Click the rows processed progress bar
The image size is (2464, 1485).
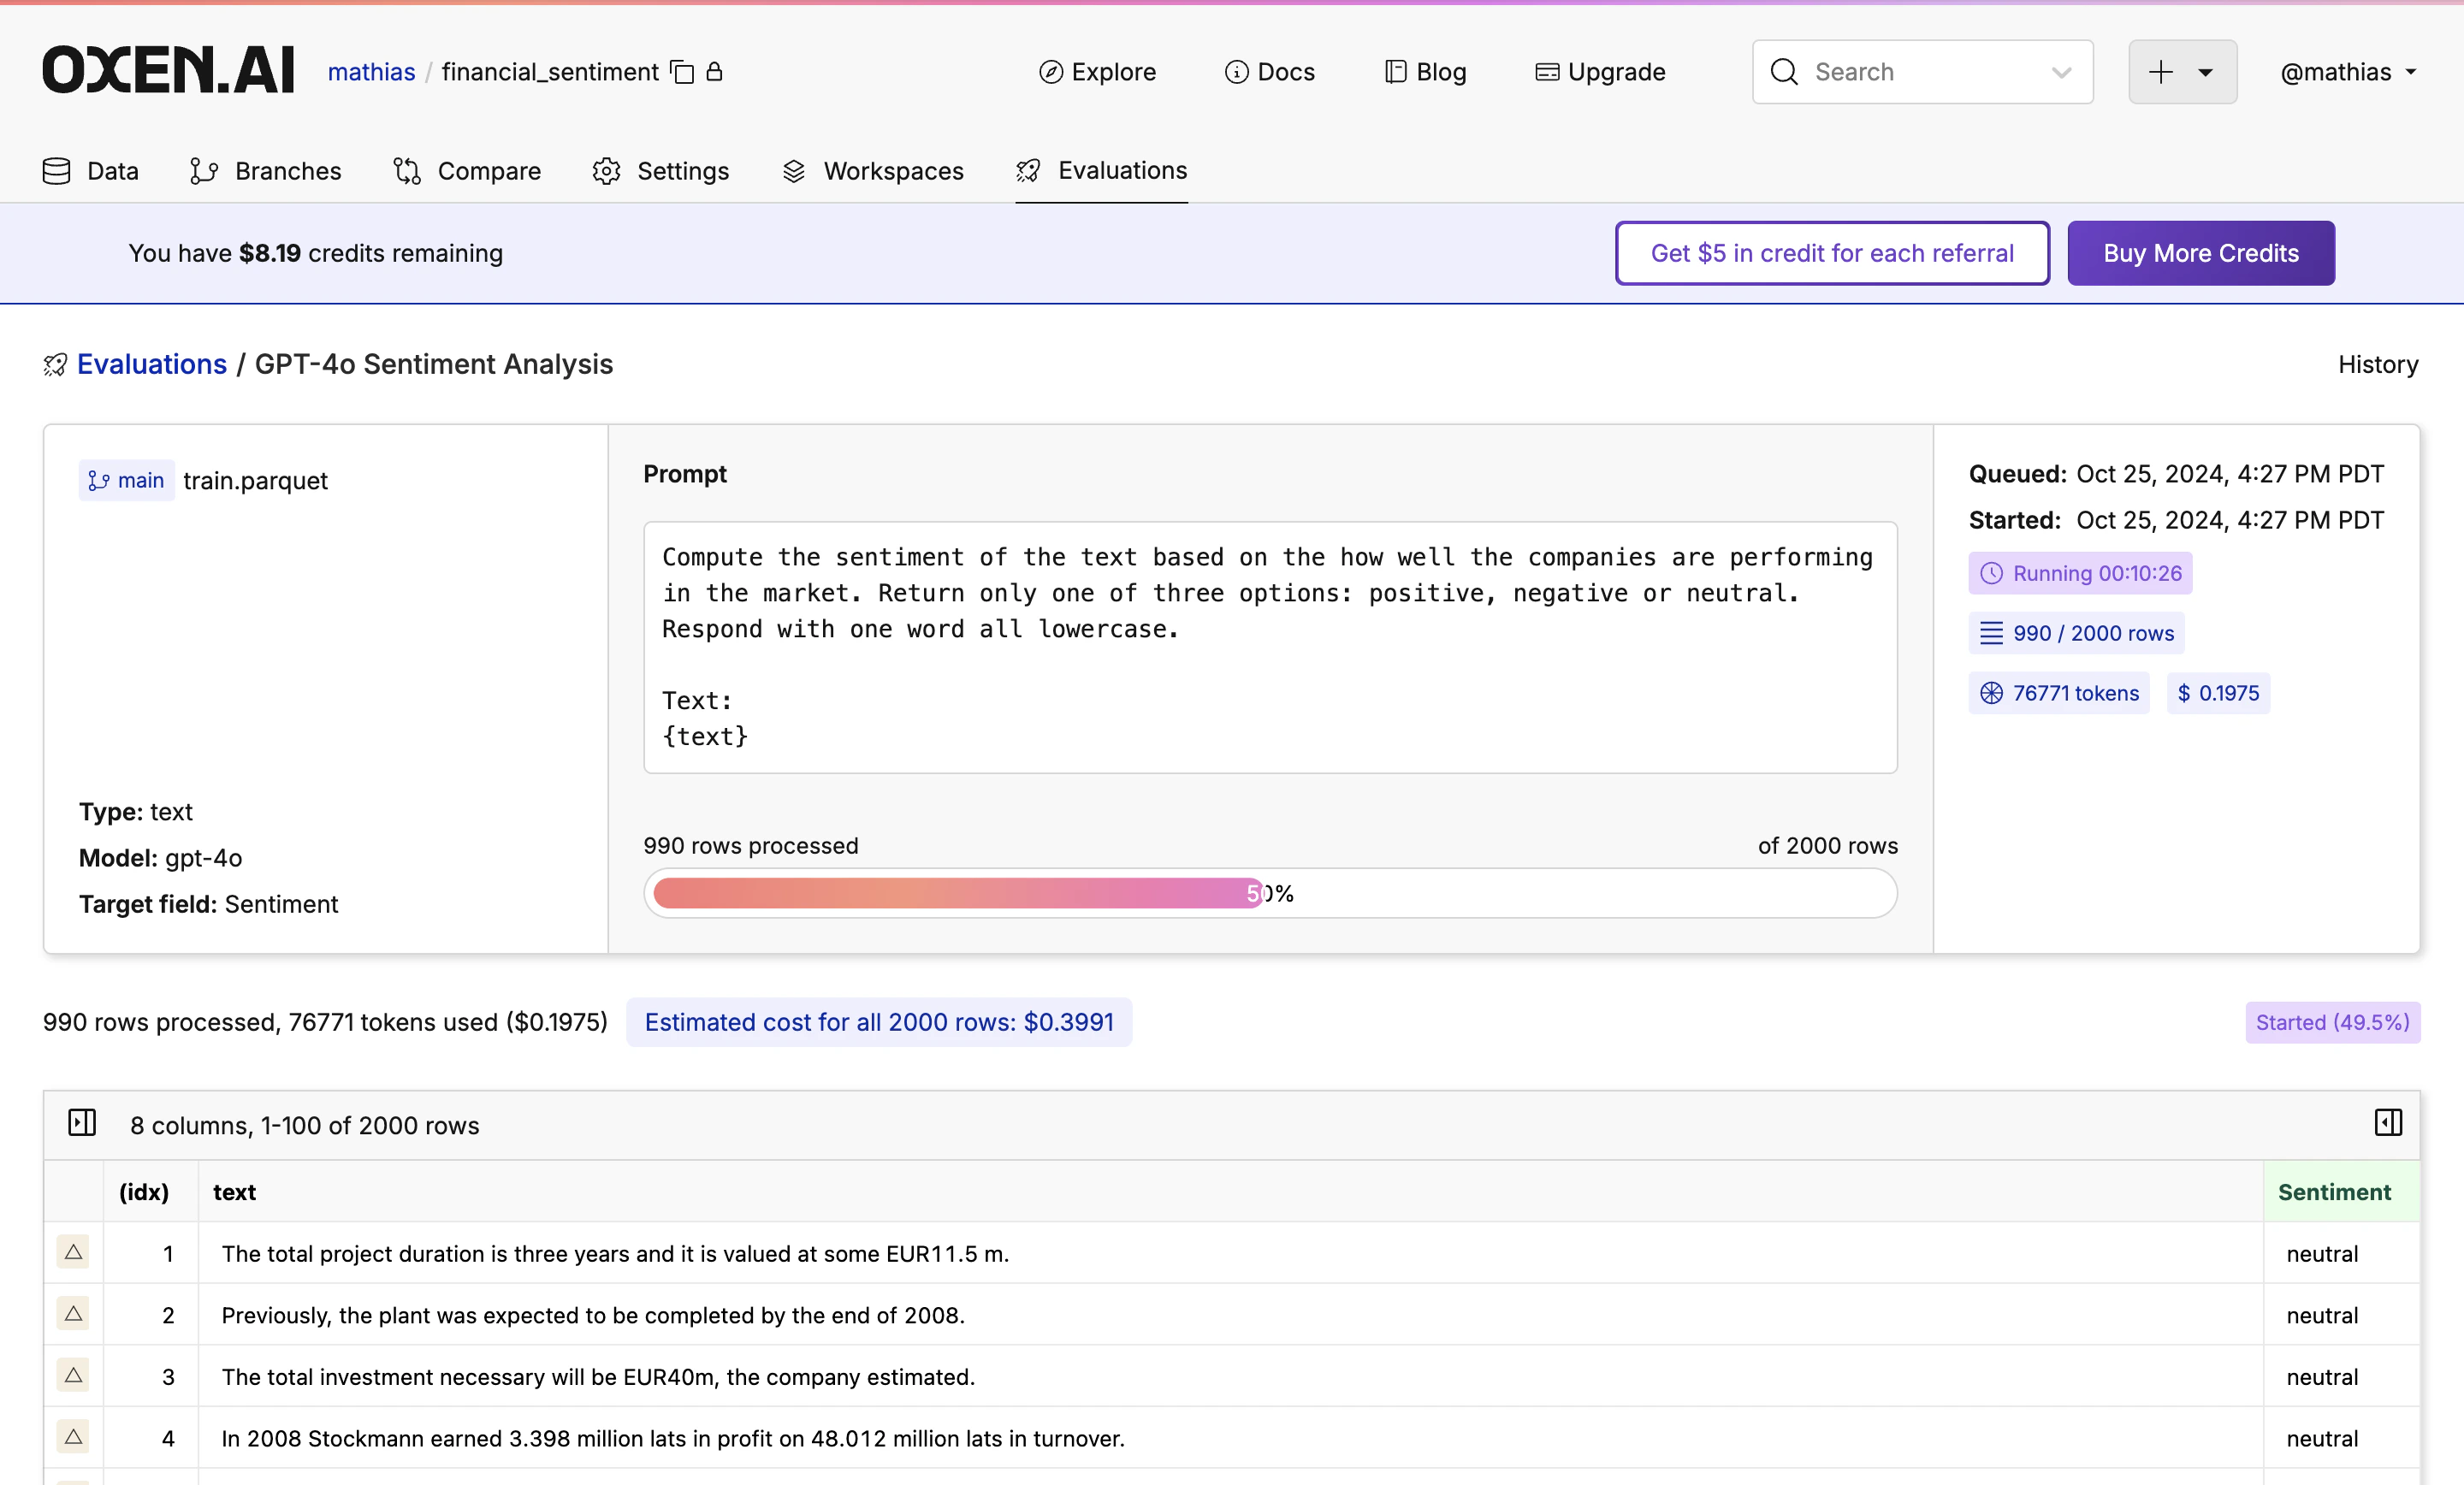[x=1269, y=893]
